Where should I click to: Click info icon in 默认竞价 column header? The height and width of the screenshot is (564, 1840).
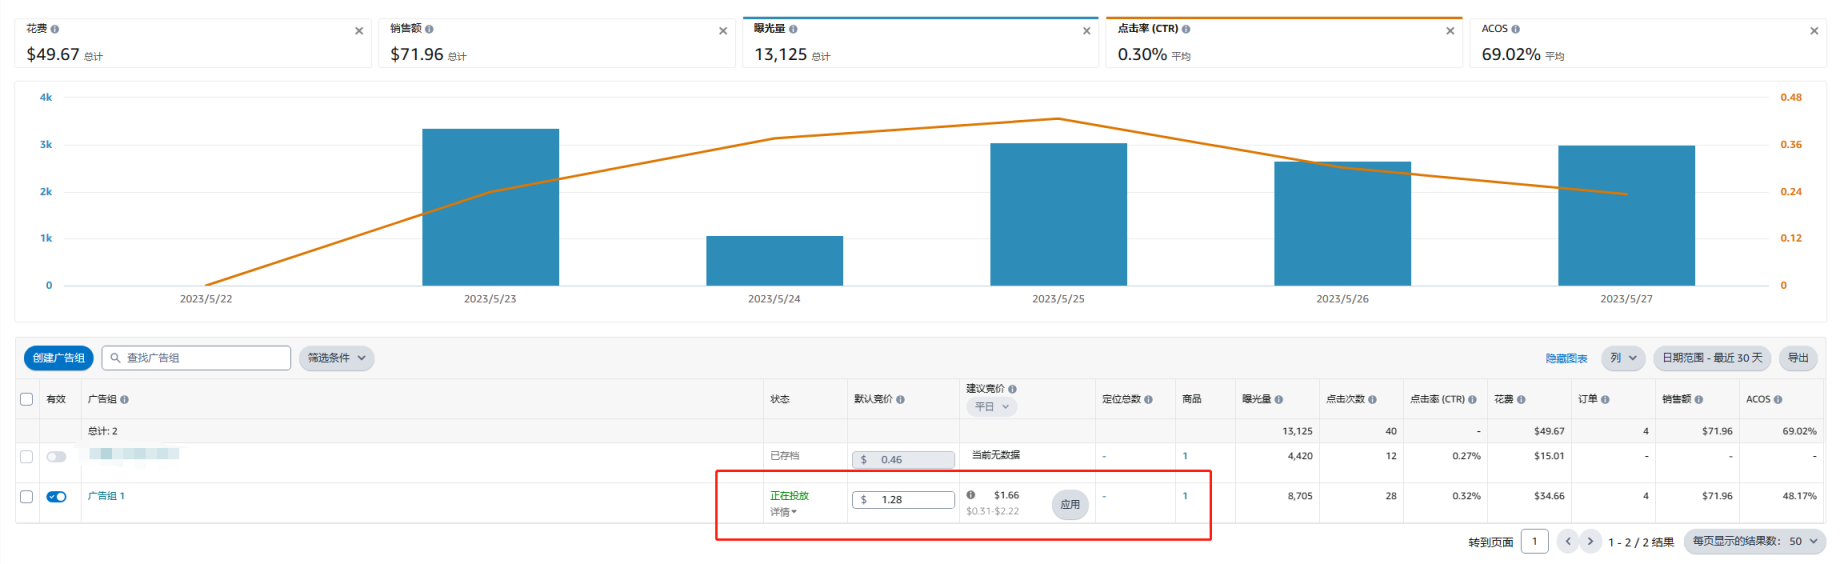(900, 399)
